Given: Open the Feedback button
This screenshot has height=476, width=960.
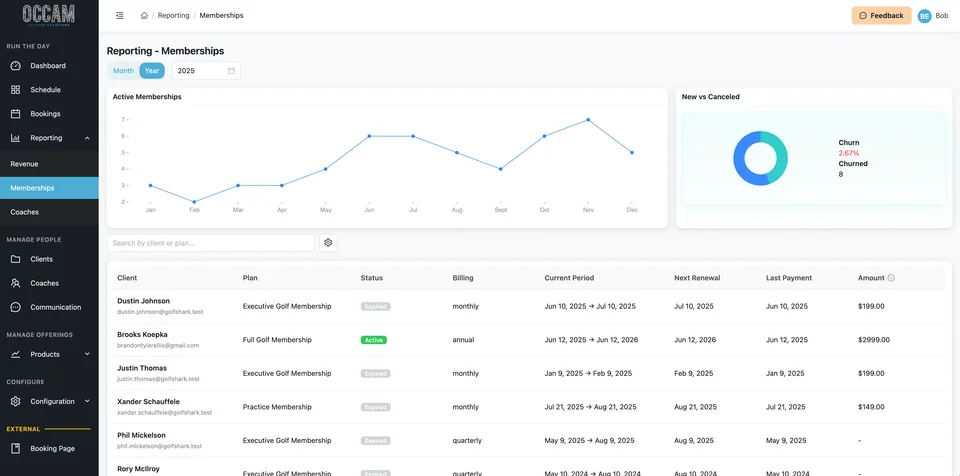Looking at the screenshot, I should point(881,16).
